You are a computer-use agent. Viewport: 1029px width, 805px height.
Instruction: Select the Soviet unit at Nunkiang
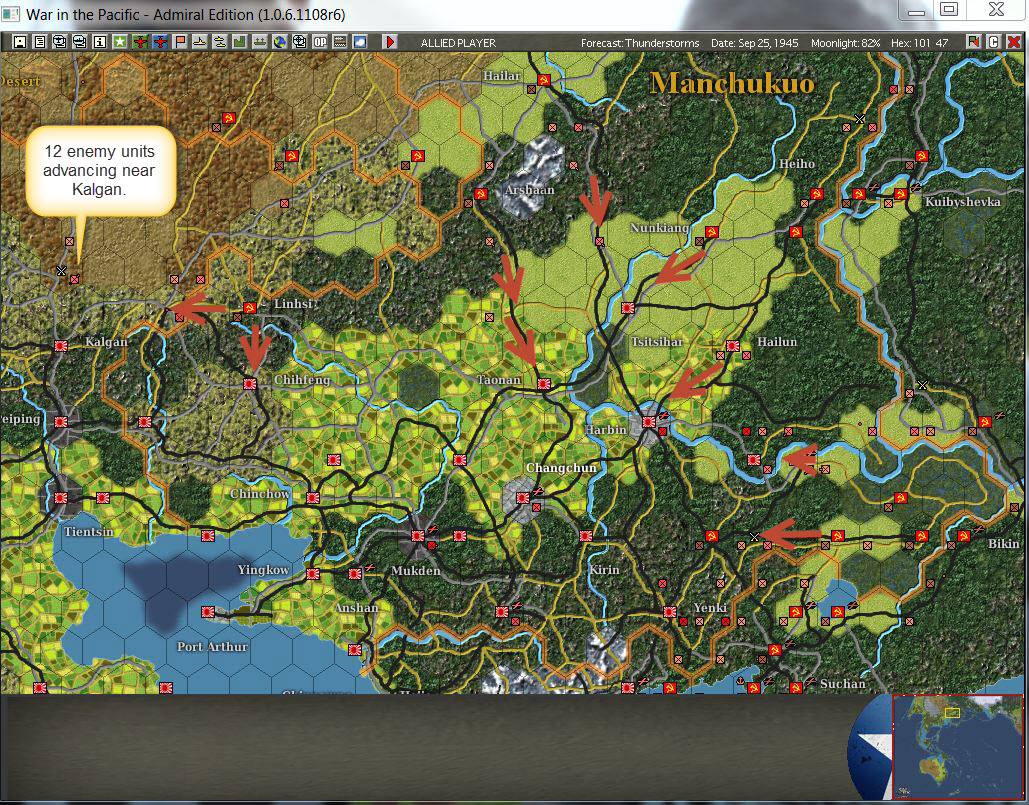711,232
